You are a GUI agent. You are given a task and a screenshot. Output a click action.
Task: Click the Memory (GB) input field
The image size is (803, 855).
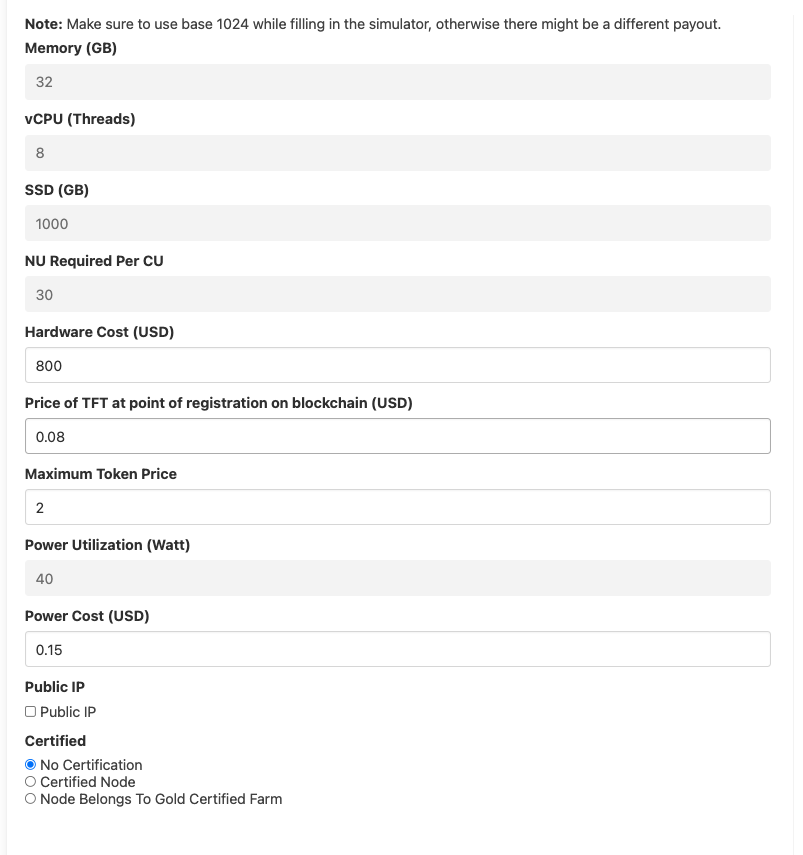[x=397, y=82]
